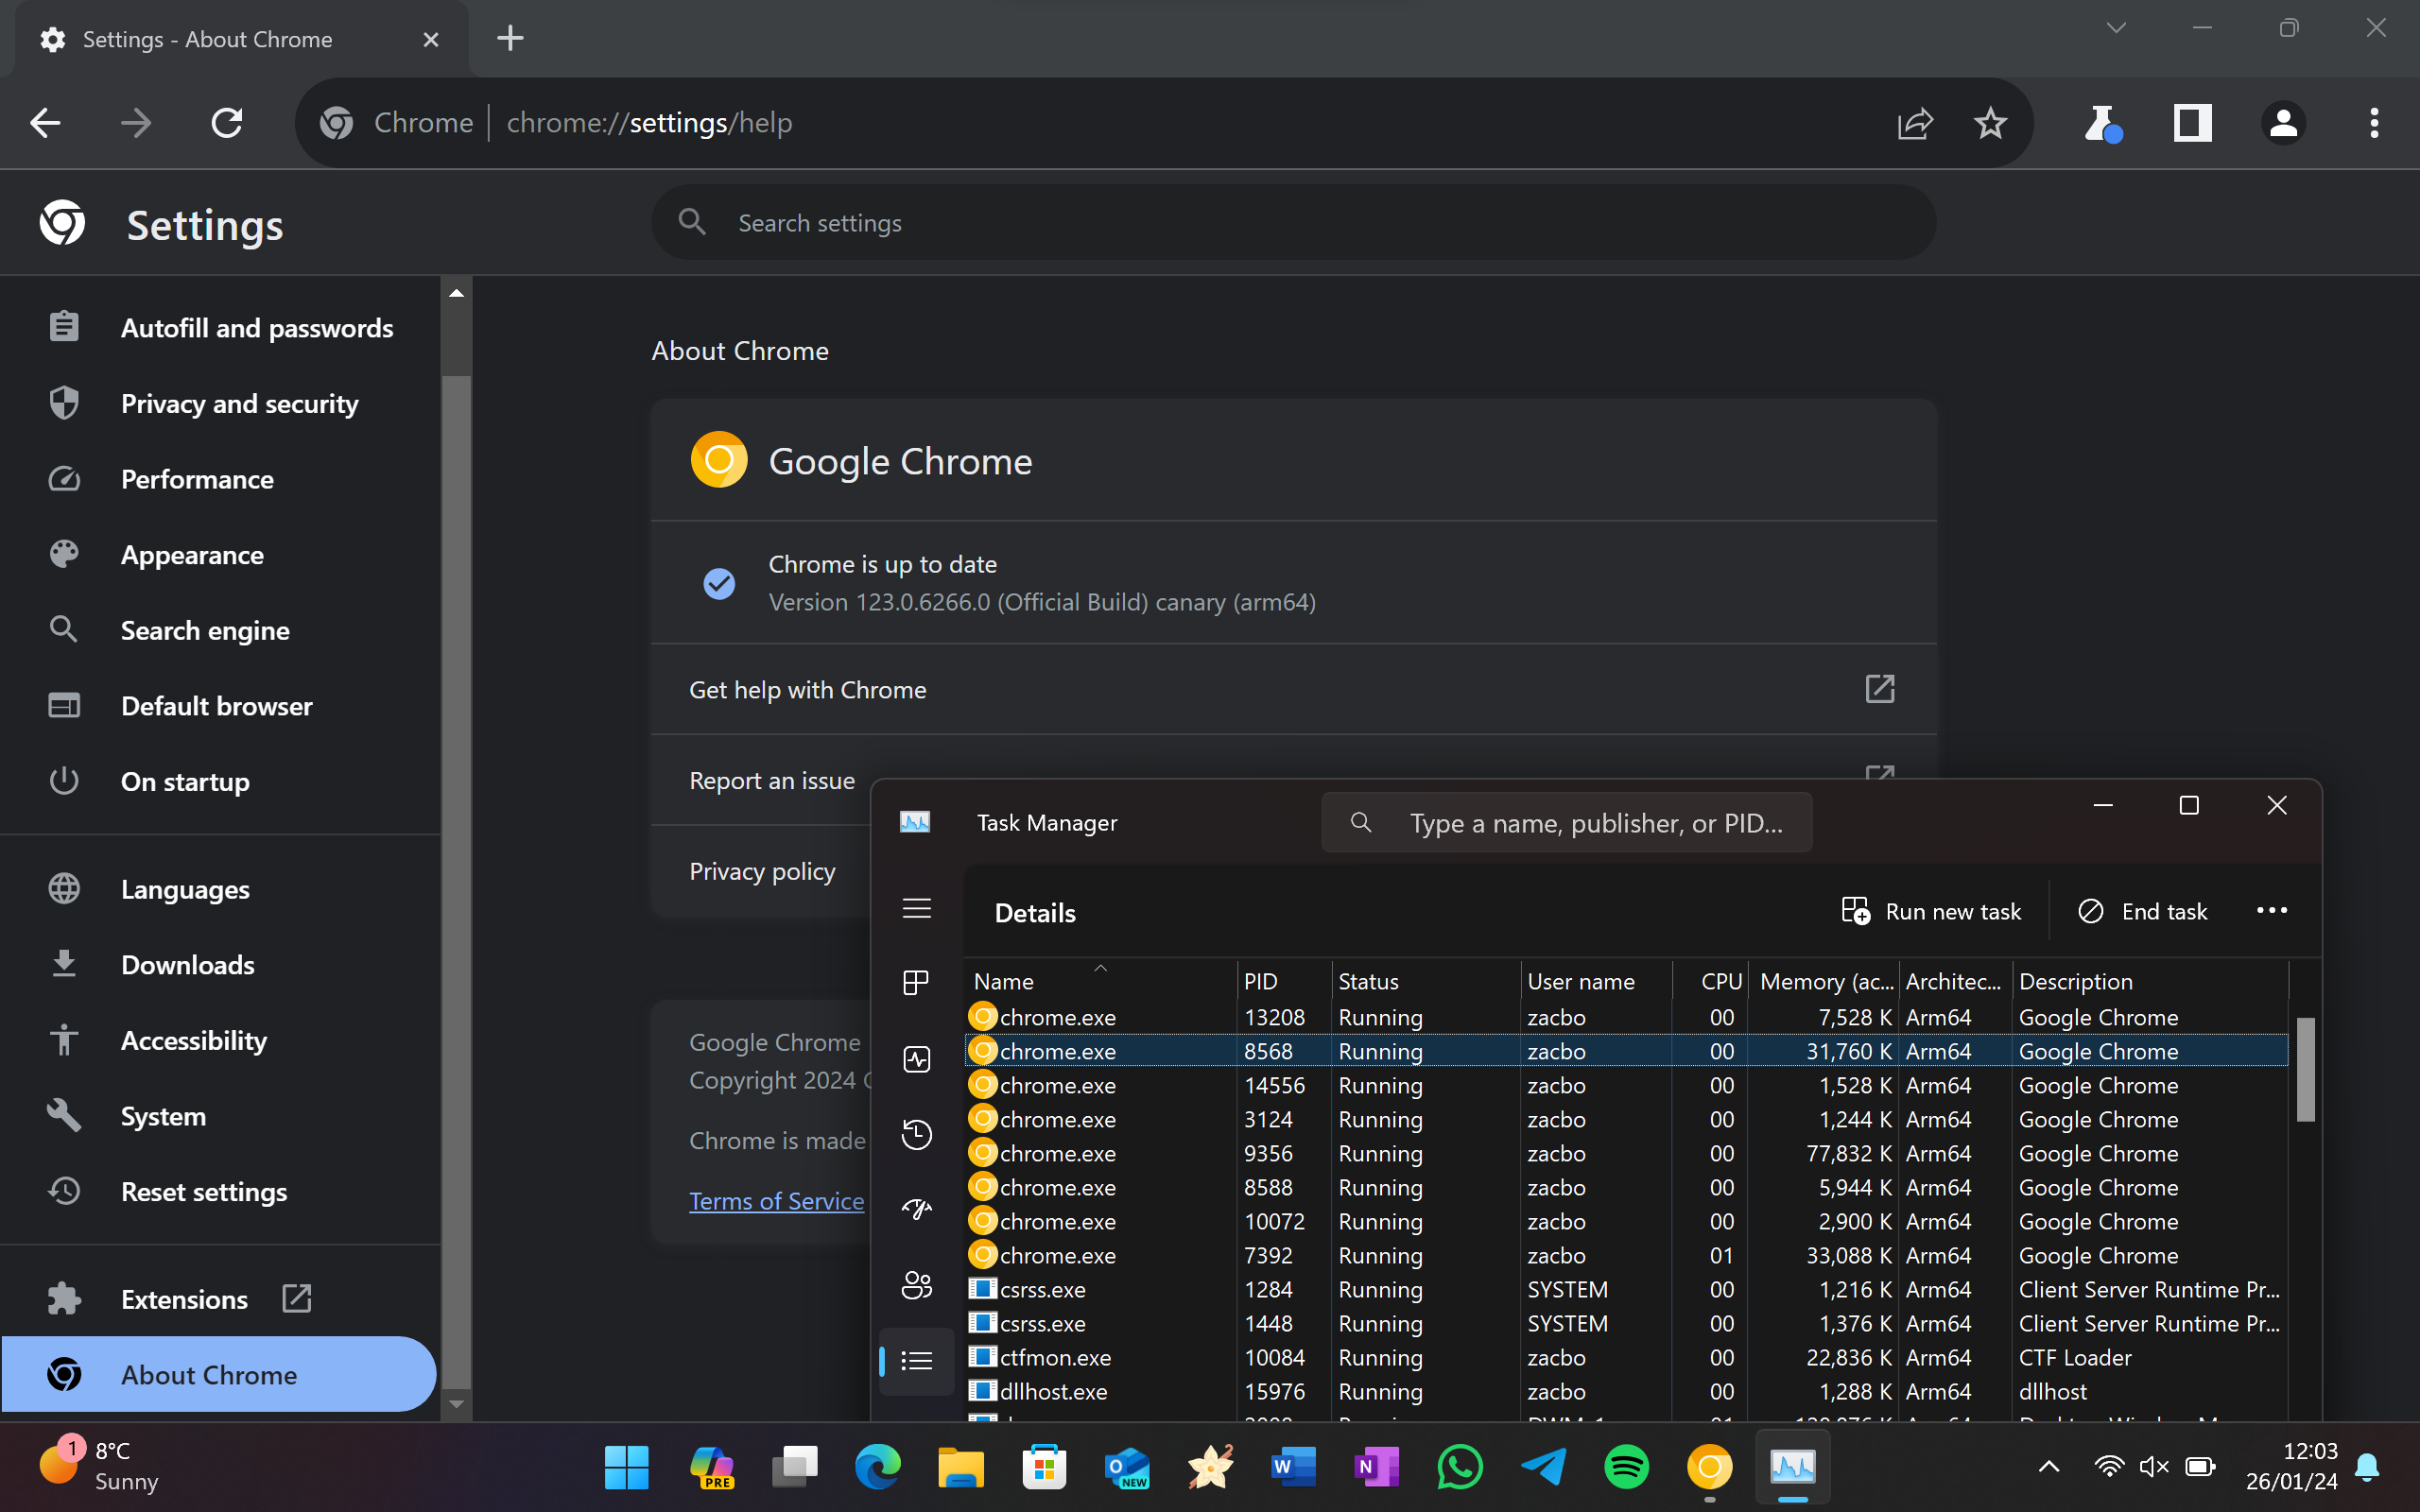Click the Chrome experiments beaker icon
The width and height of the screenshot is (2420, 1512).
(x=2103, y=122)
